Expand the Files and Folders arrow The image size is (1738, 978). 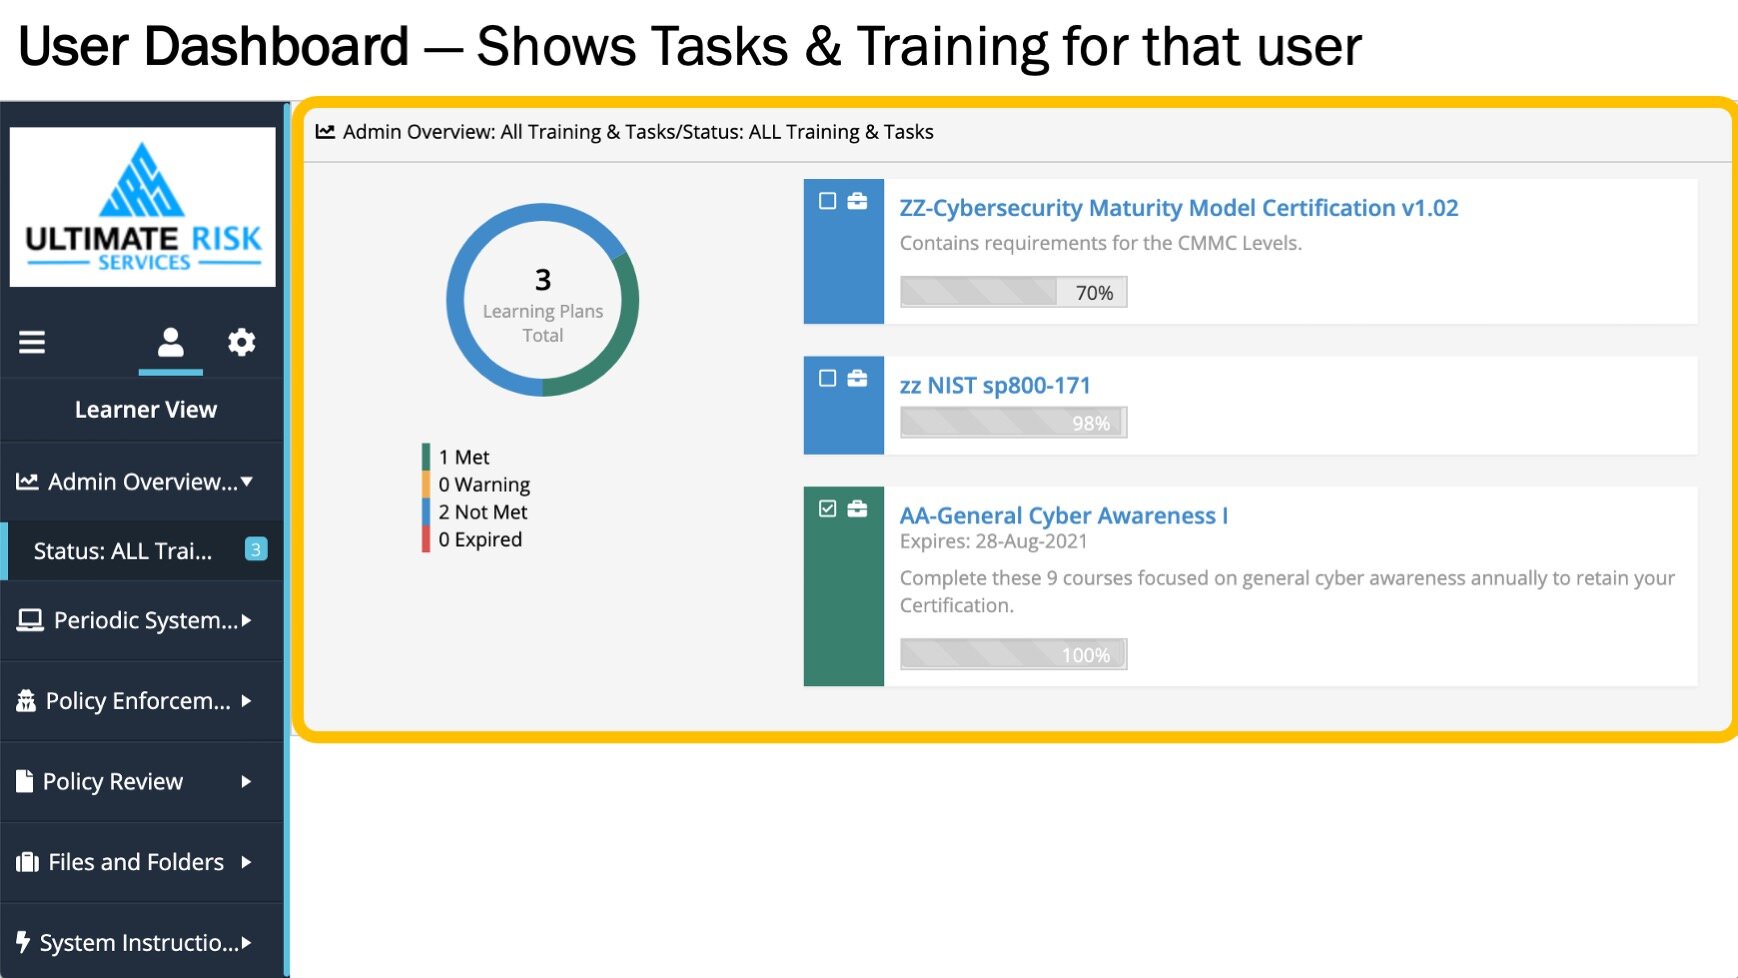(246, 862)
